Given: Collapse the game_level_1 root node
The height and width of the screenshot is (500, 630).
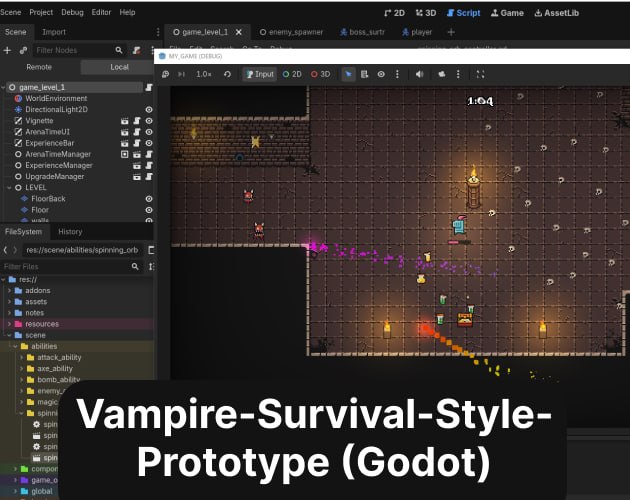Looking at the screenshot, I should point(3,87).
